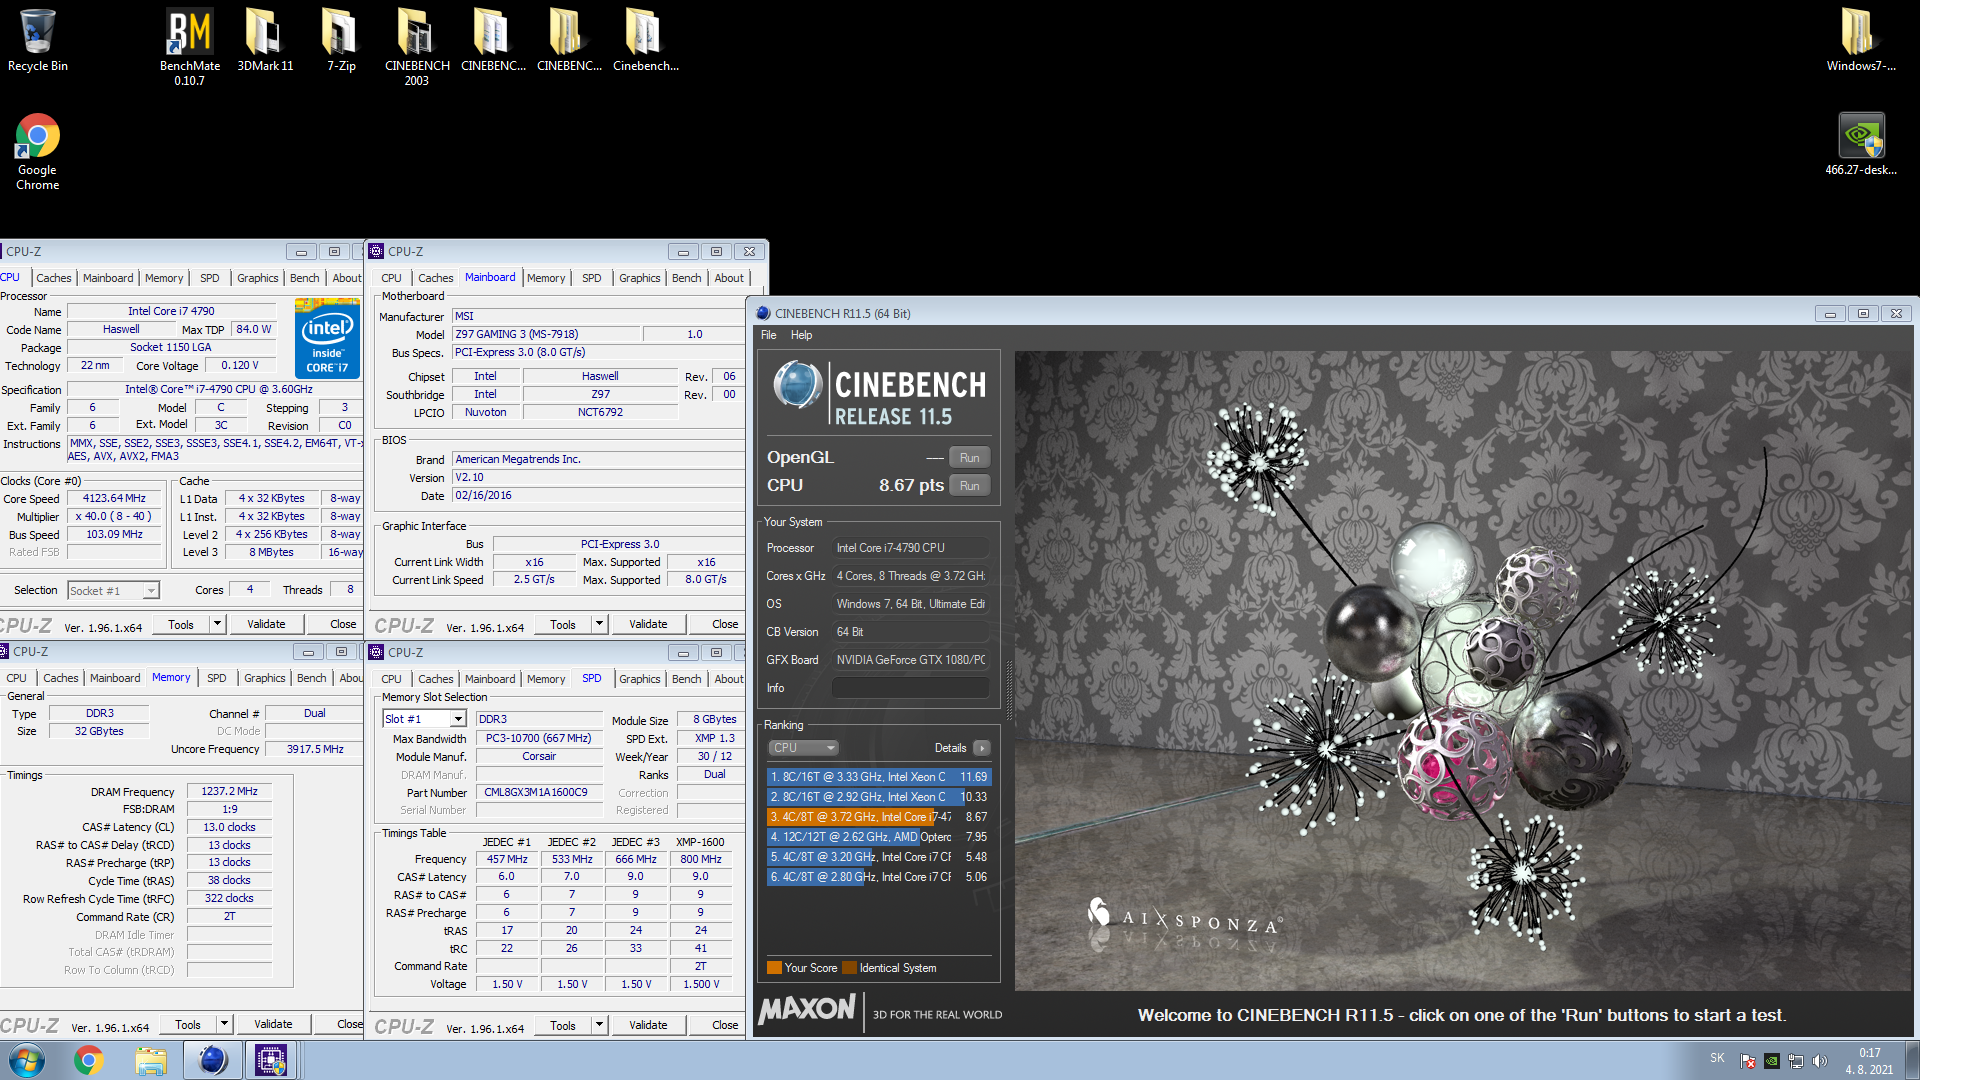Image resolution: width=1980 pixels, height=1080 pixels.
Task: Click the SK language indicator in the taskbar
Action: tap(1717, 1058)
